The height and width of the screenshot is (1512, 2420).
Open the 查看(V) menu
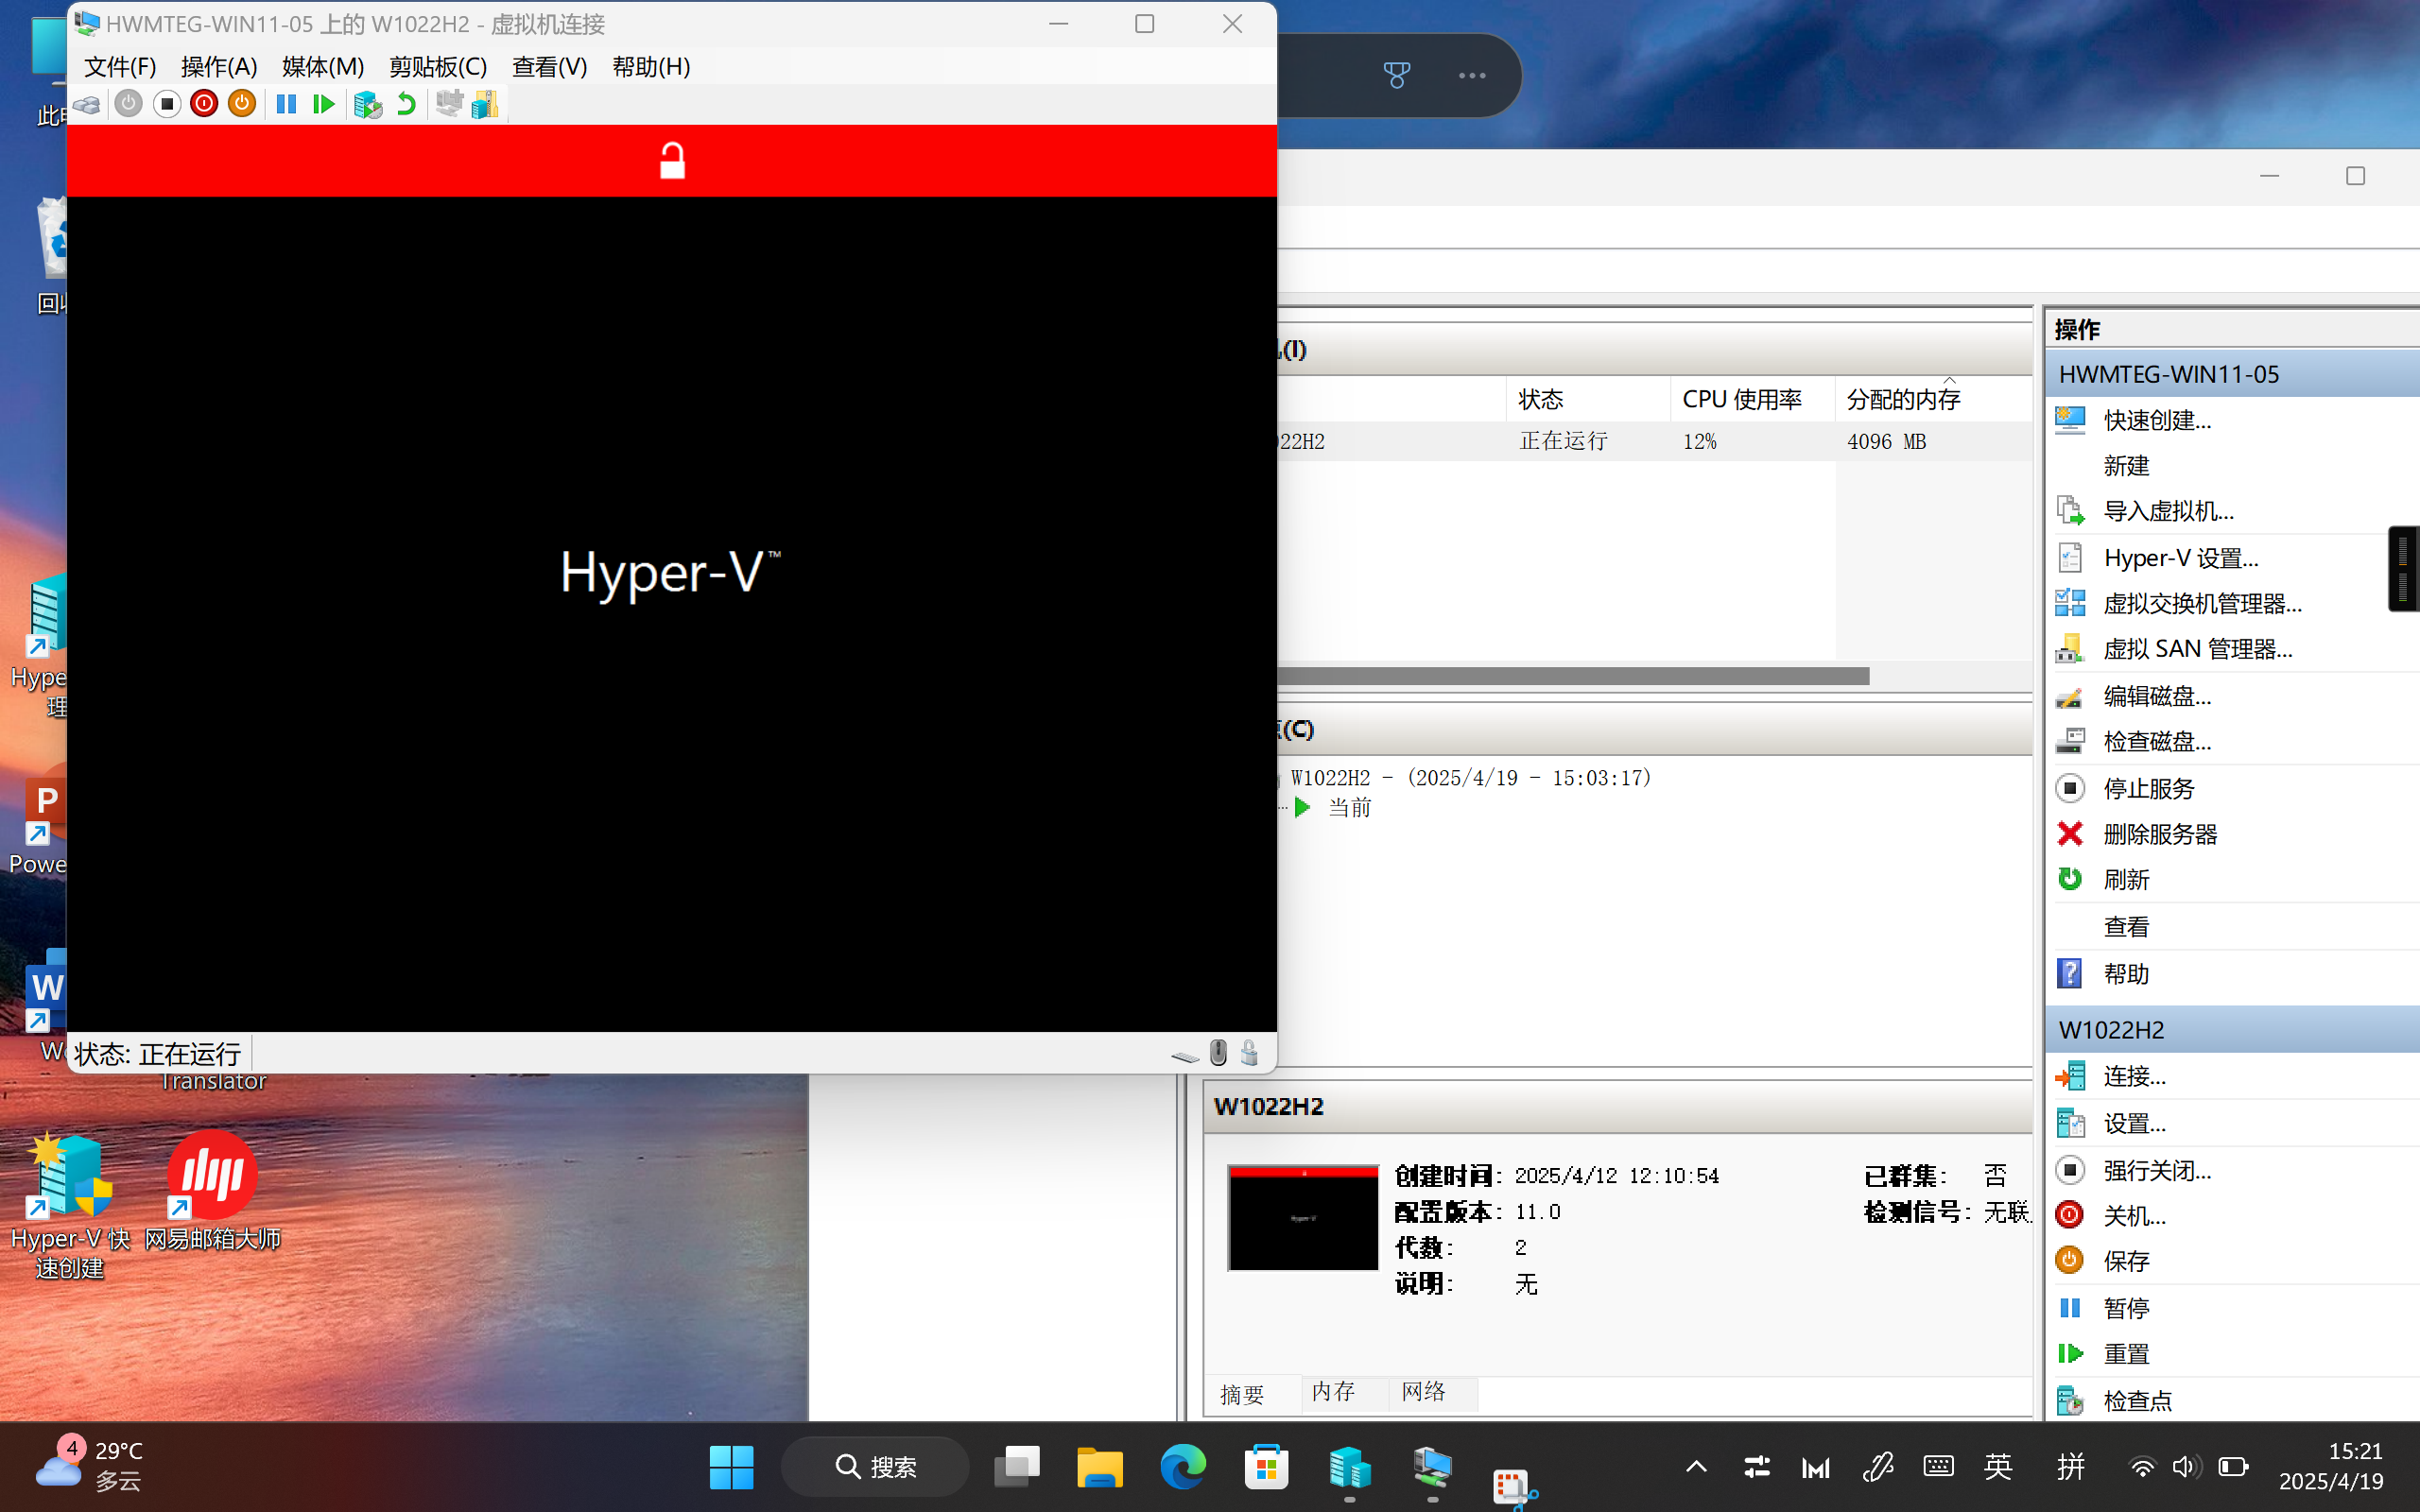549,67
